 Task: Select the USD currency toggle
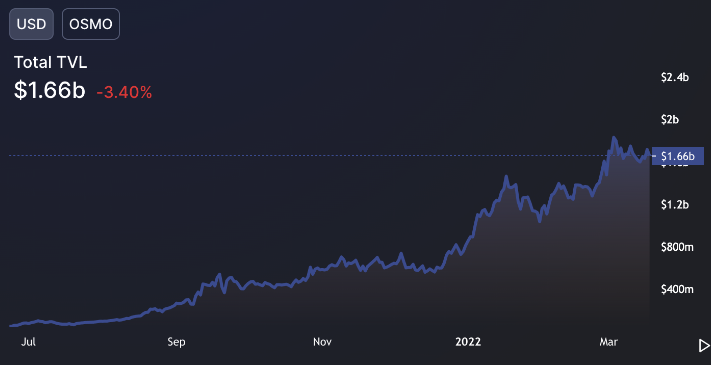[x=31, y=24]
